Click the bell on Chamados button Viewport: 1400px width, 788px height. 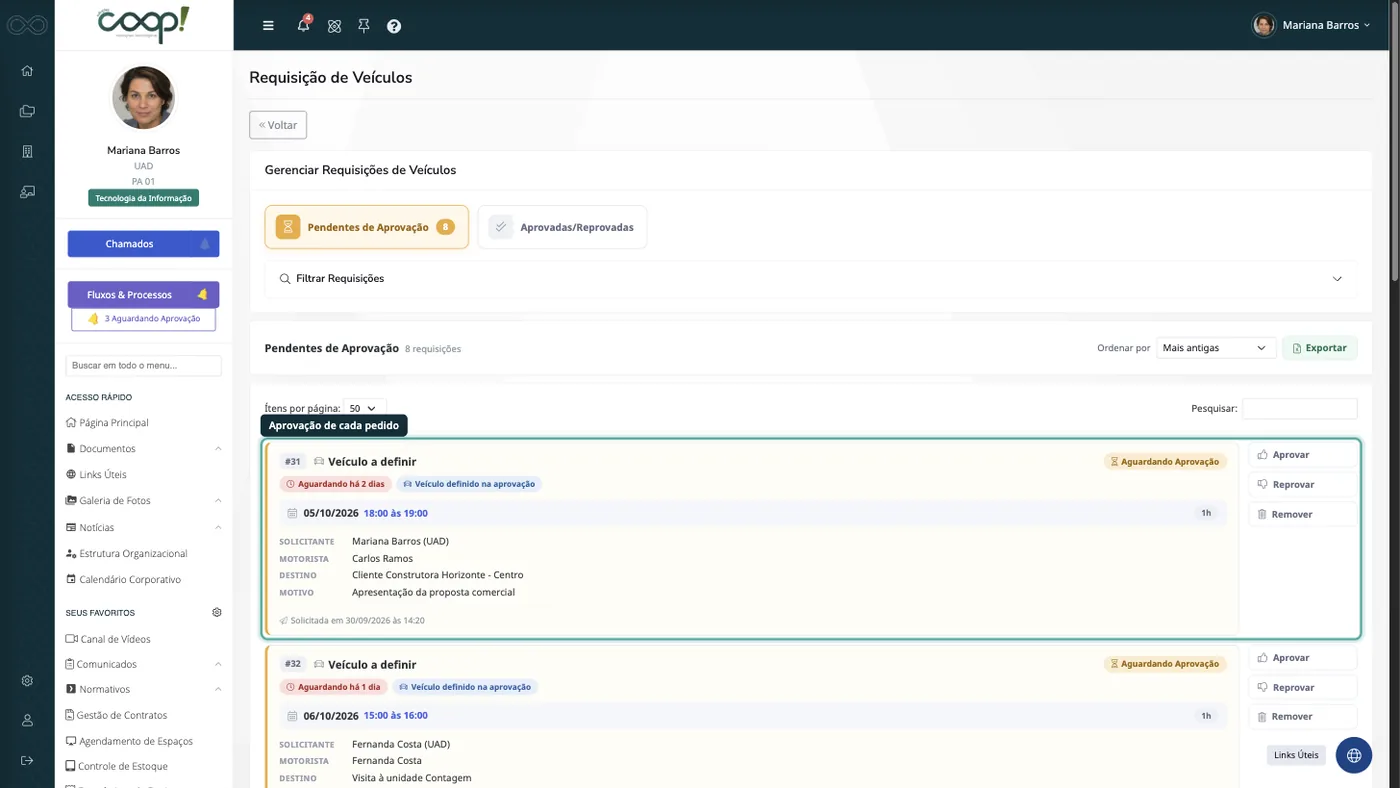[x=205, y=244]
